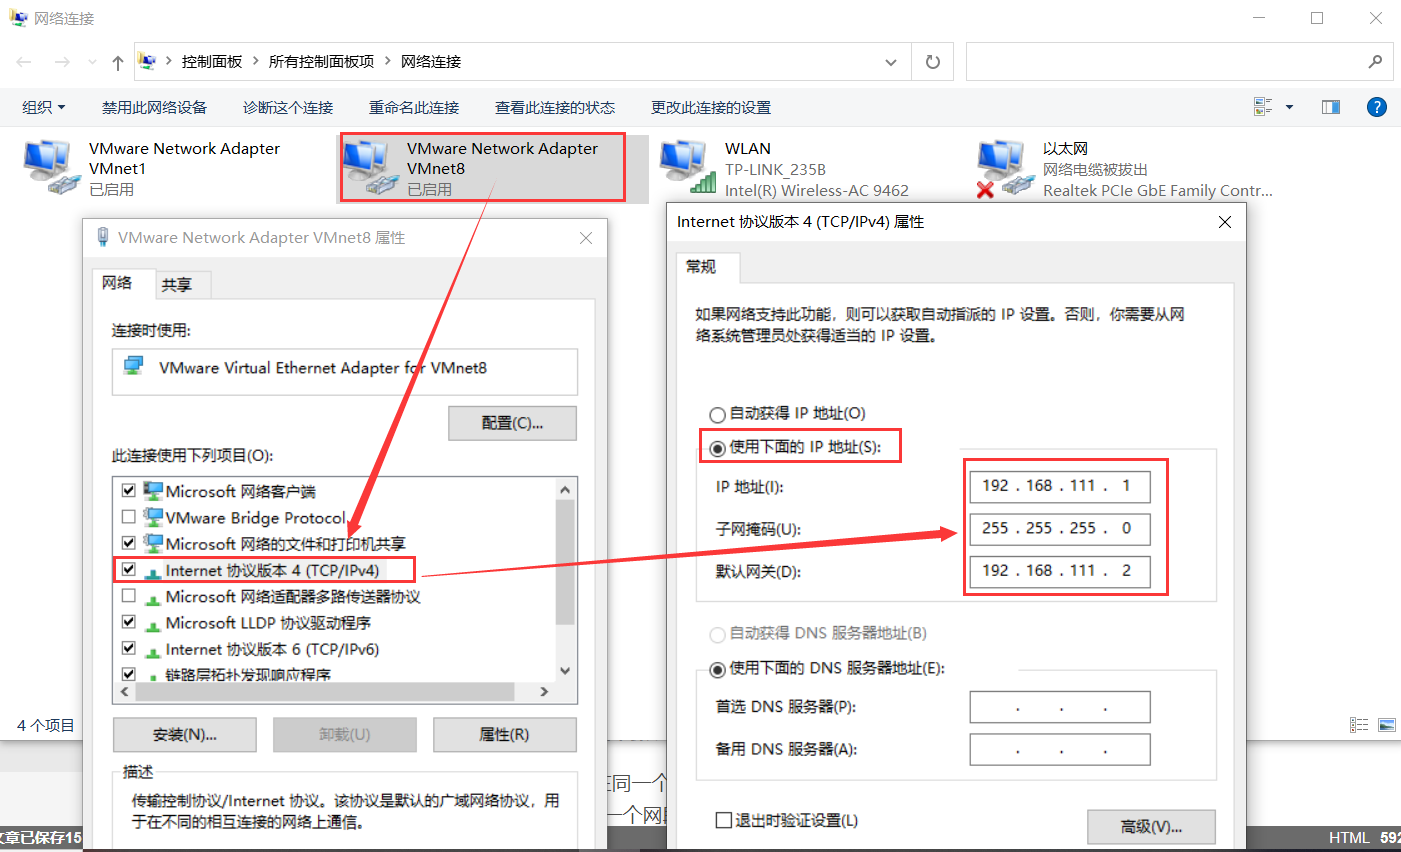Show the preview pane icon

tap(1330, 106)
